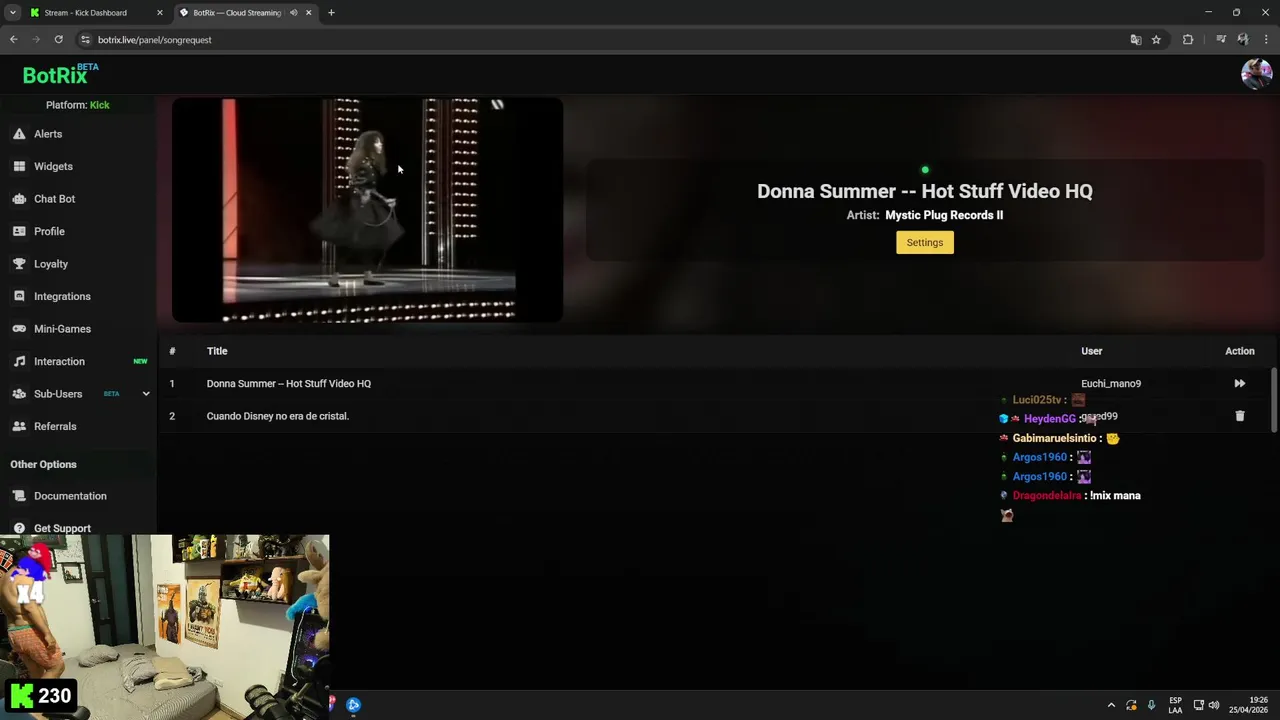Expand the Sub-Users submenu chevron
1280x720 pixels.
[x=146, y=394]
